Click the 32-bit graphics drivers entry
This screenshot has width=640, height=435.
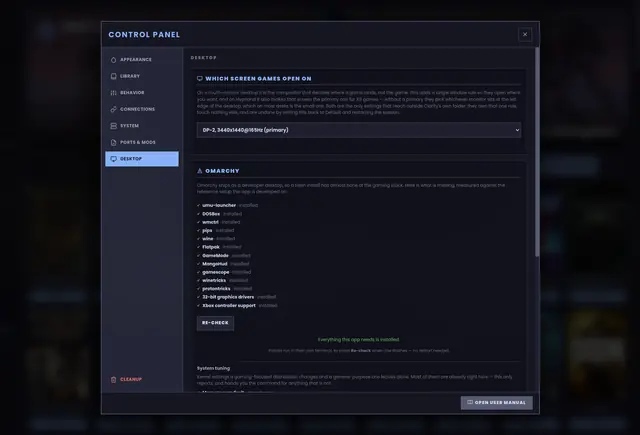coord(236,297)
